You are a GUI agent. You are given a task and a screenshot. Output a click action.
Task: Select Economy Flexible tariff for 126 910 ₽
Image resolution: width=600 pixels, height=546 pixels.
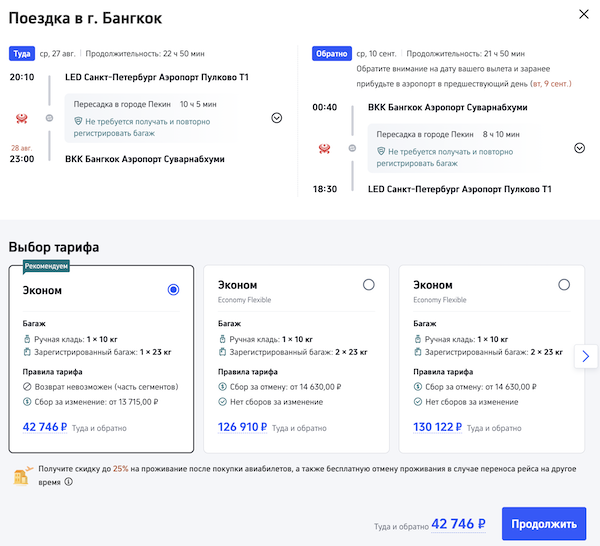[x=369, y=285]
